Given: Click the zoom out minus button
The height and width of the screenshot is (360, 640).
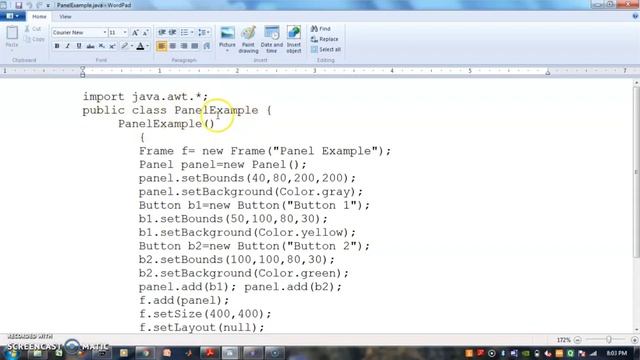Looking at the screenshot, I should [578, 340].
